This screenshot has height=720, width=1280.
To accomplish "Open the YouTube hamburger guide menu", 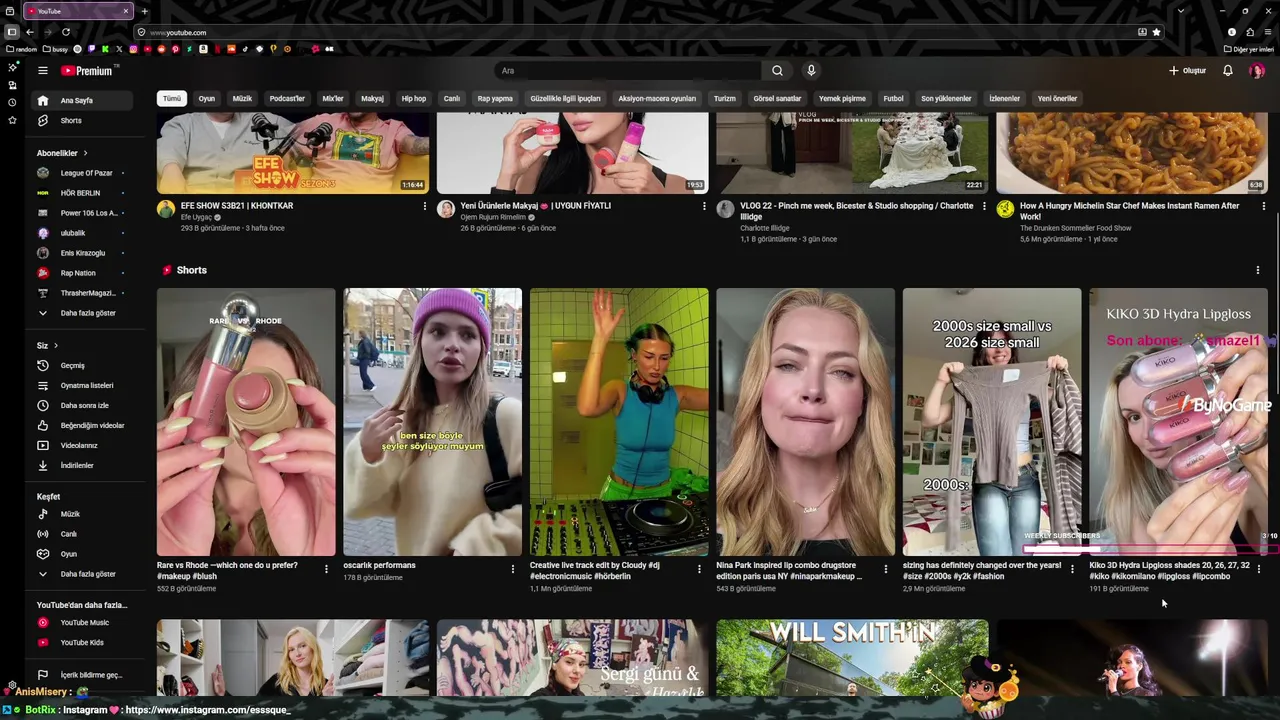I will click(43, 71).
